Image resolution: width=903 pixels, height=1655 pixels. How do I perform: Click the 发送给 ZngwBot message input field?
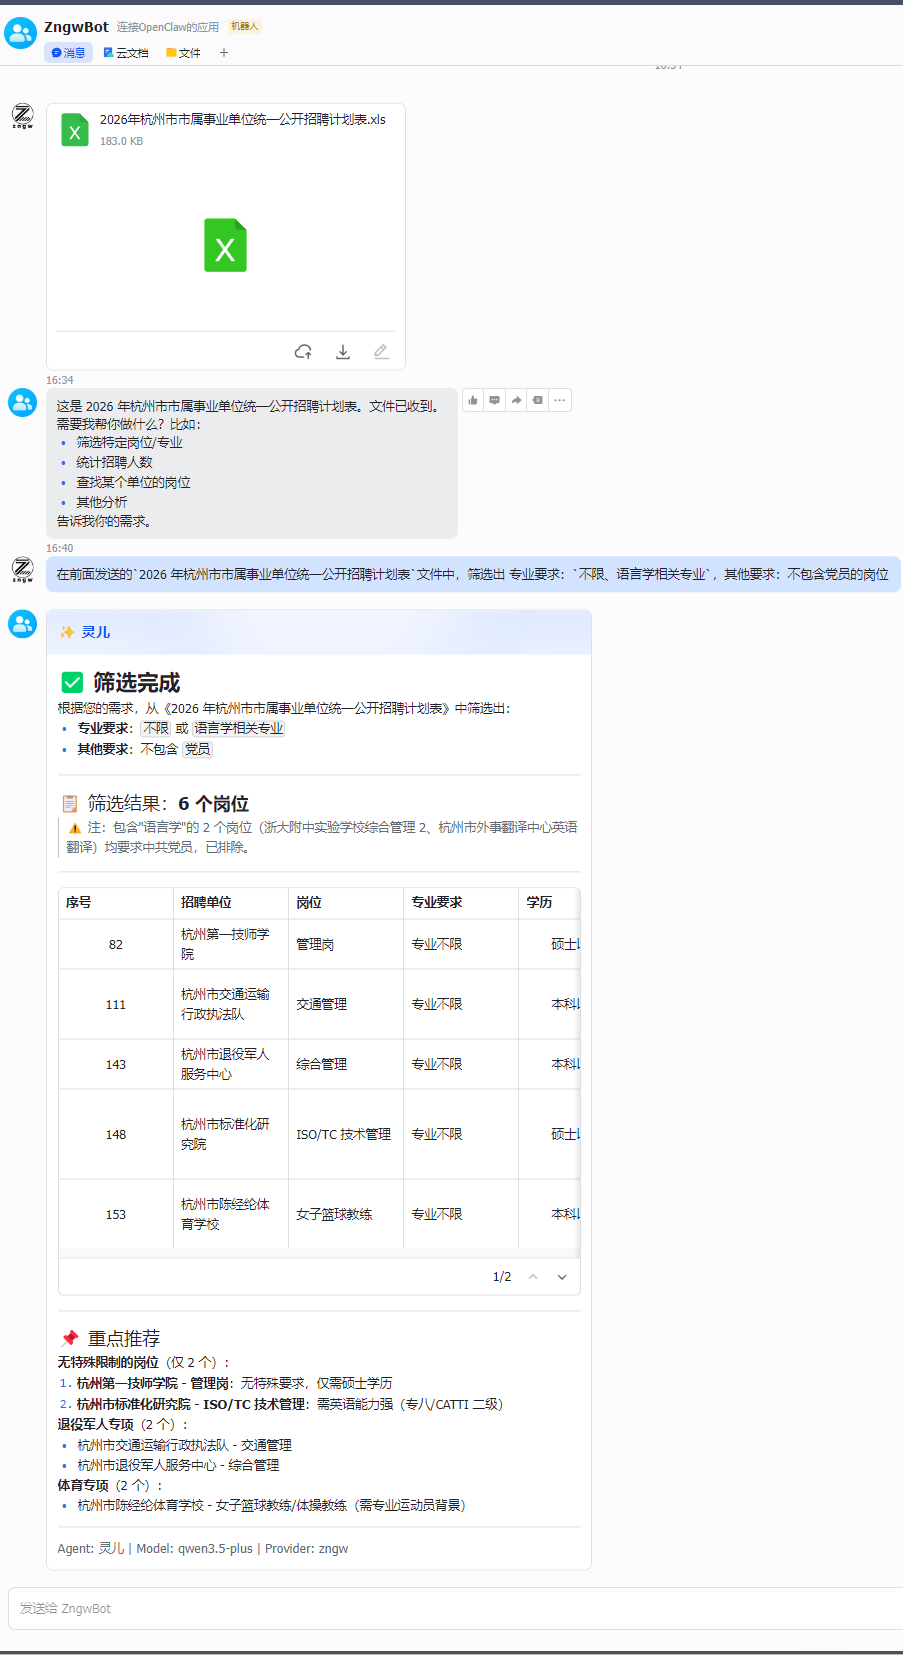pyautogui.click(x=450, y=1608)
